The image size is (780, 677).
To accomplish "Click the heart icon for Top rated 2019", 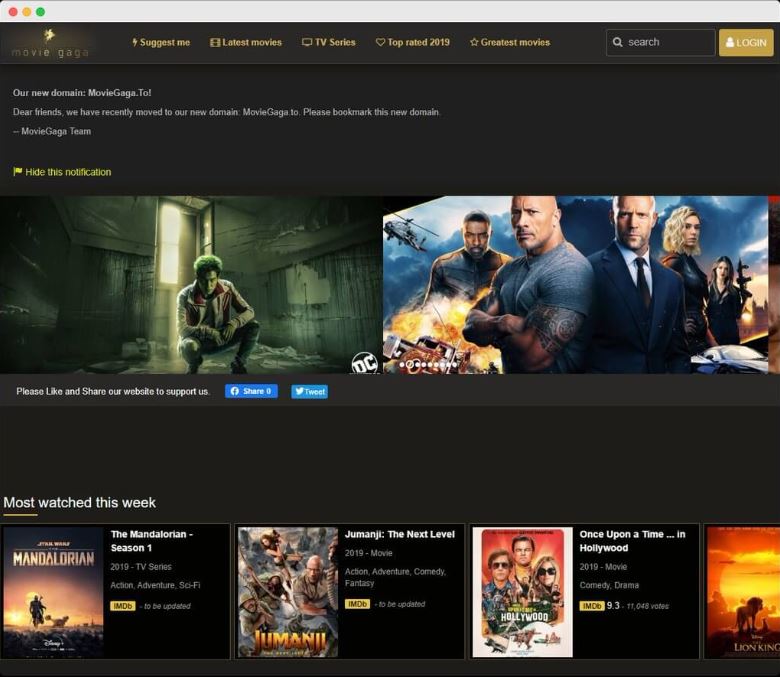I will (x=380, y=43).
